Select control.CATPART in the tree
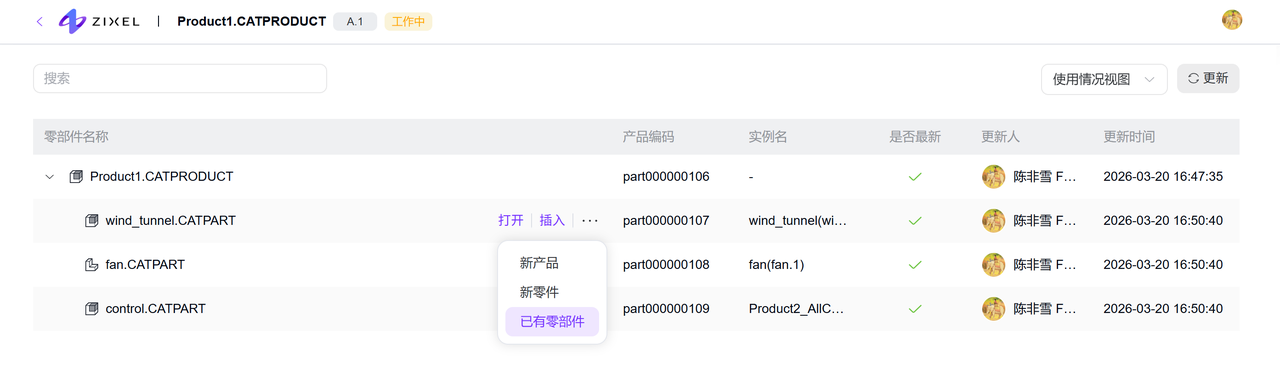 pos(155,309)
